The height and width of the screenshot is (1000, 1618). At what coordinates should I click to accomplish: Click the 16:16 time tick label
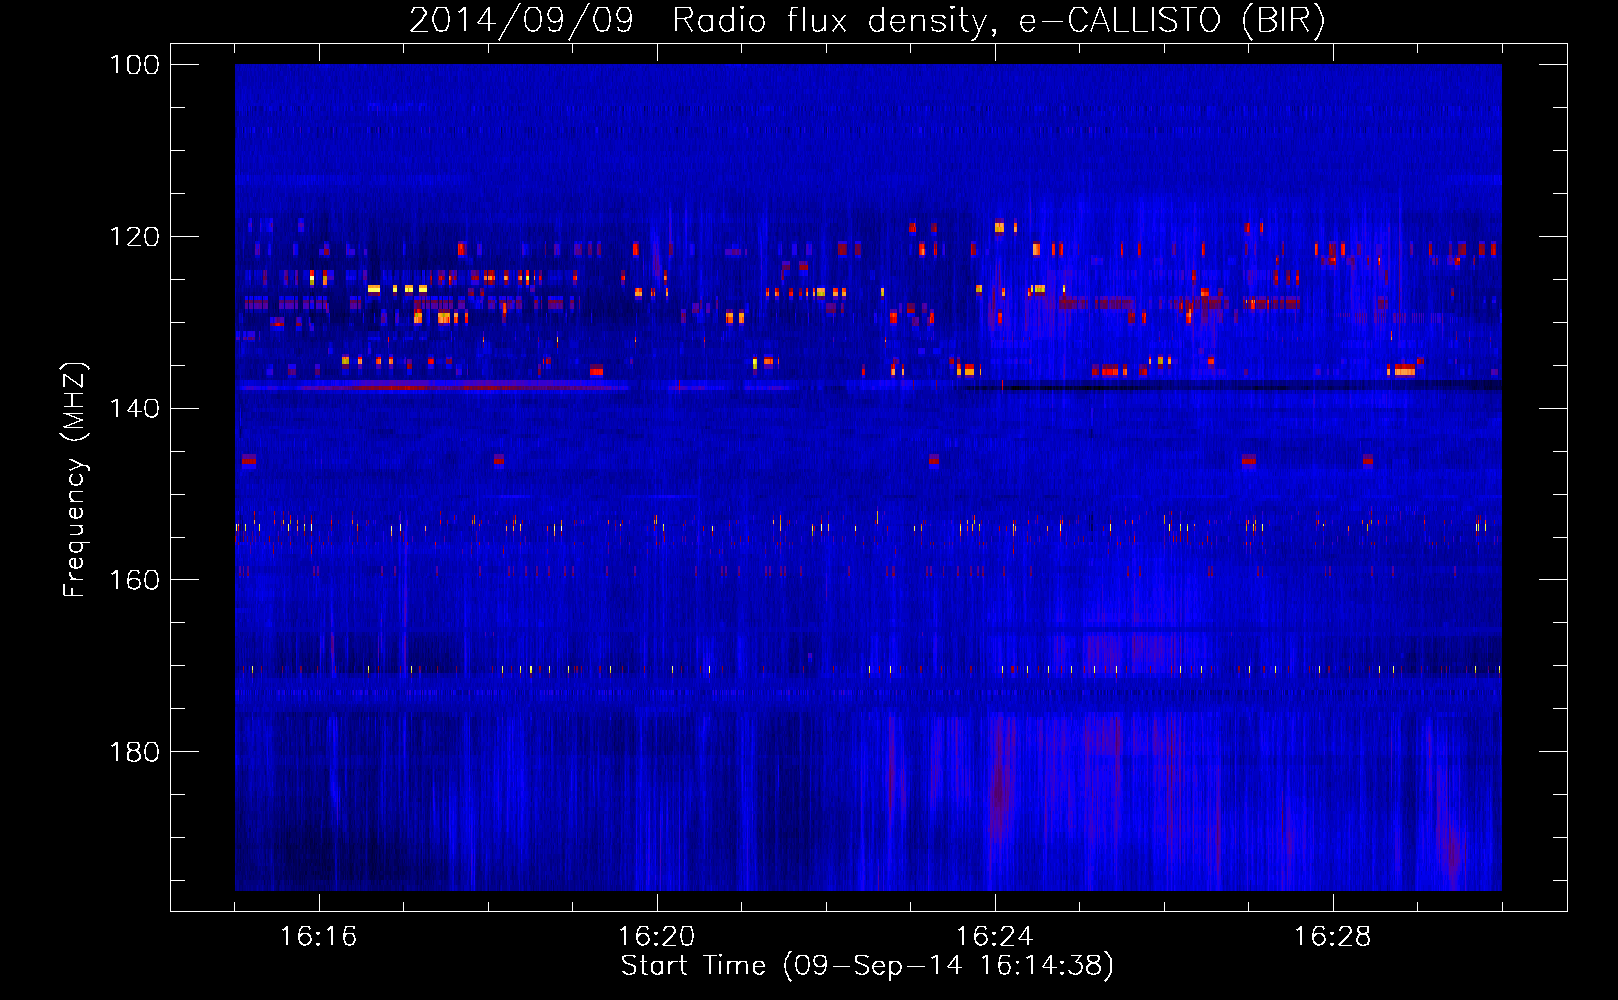(x=319, y=937)
